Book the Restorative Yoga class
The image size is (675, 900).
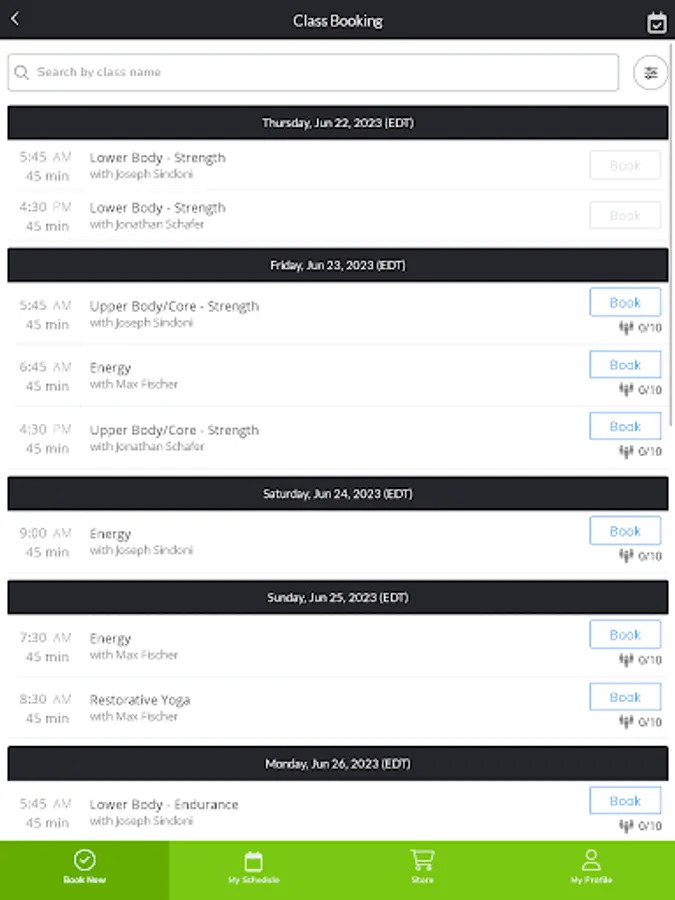tap(625, 696)
